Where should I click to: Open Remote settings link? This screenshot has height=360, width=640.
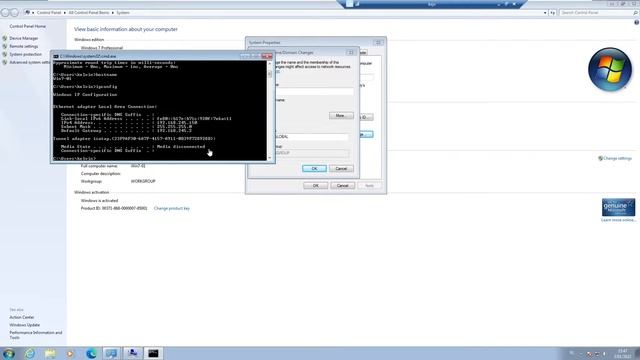tap(24, 47)
